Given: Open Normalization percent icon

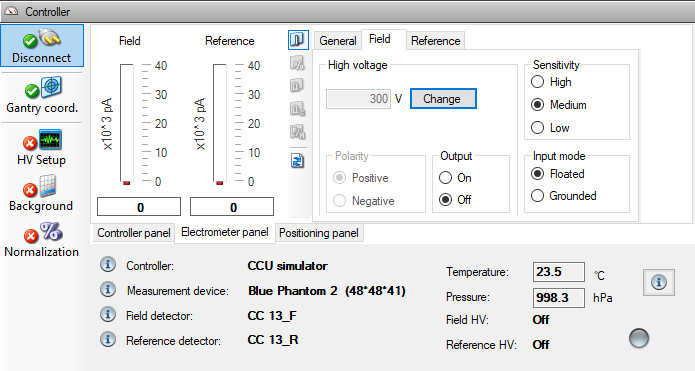Looking at the screenshot, I should (51, 232).
